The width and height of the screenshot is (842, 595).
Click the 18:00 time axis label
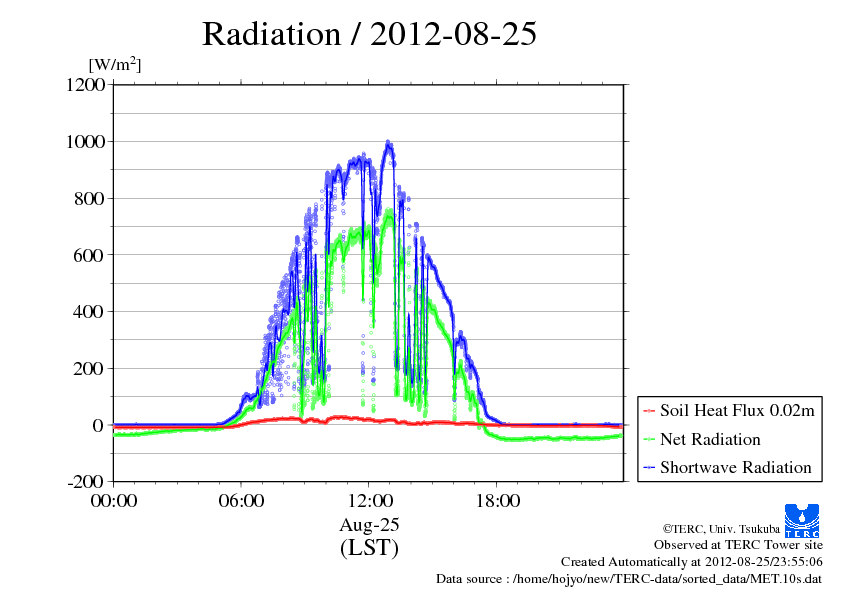pyautogui.click(x=497, y=501)
